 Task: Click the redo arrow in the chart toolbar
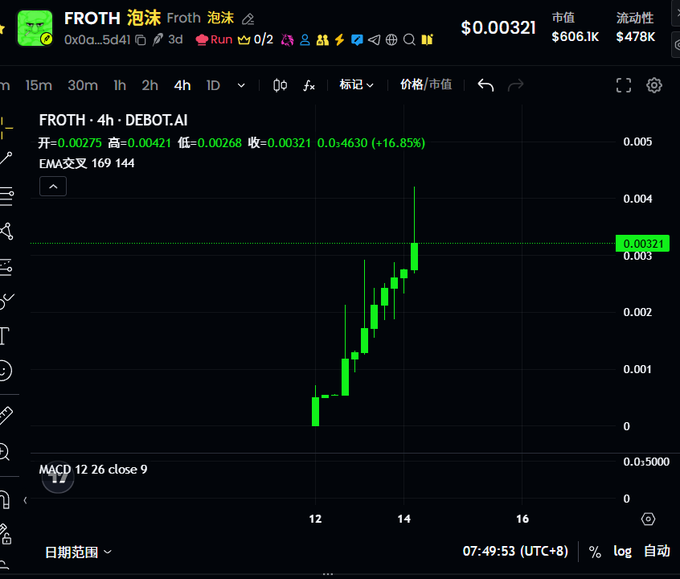[516, 85]
